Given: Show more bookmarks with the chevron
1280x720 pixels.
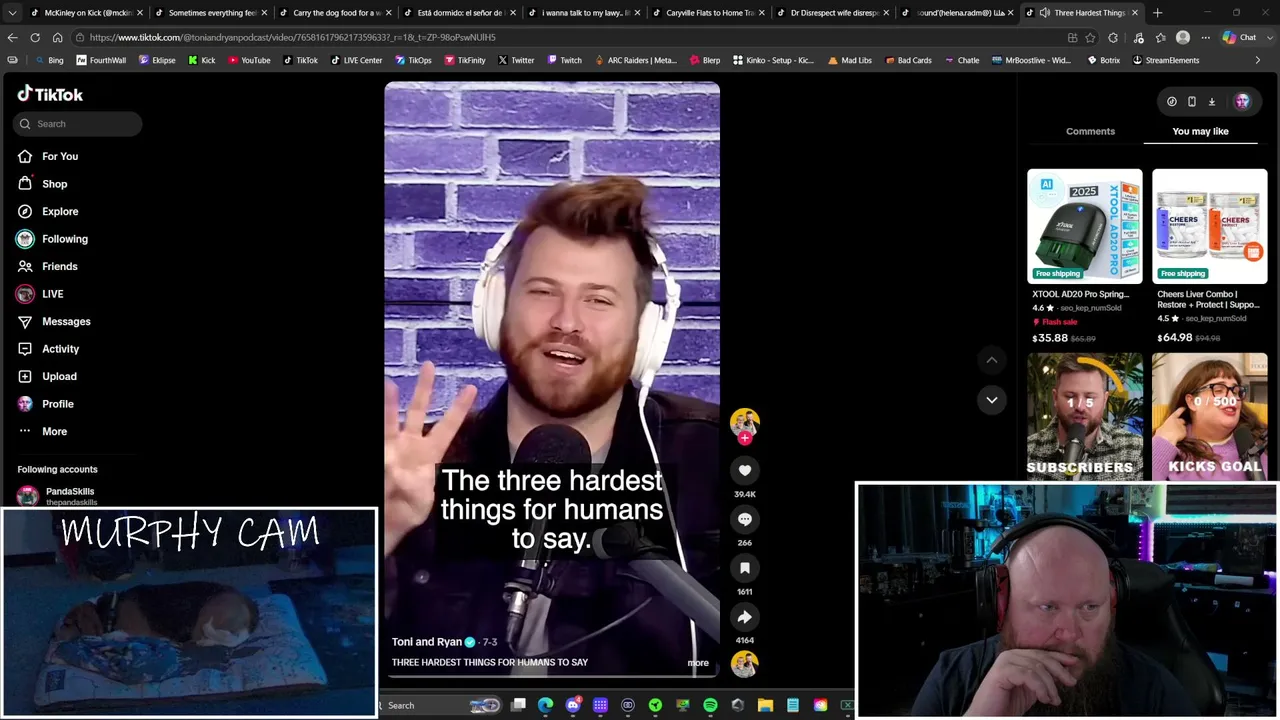Looking at the screenshot, I should (1258, 60).
